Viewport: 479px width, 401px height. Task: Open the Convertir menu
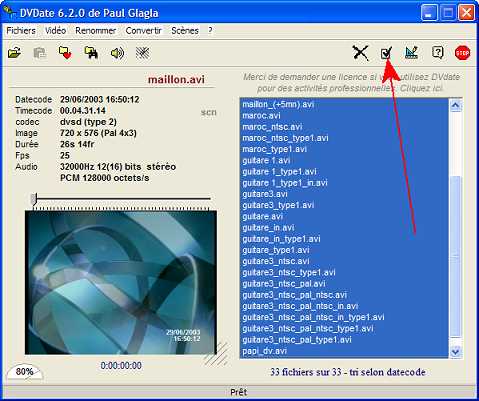coord(143,31)
